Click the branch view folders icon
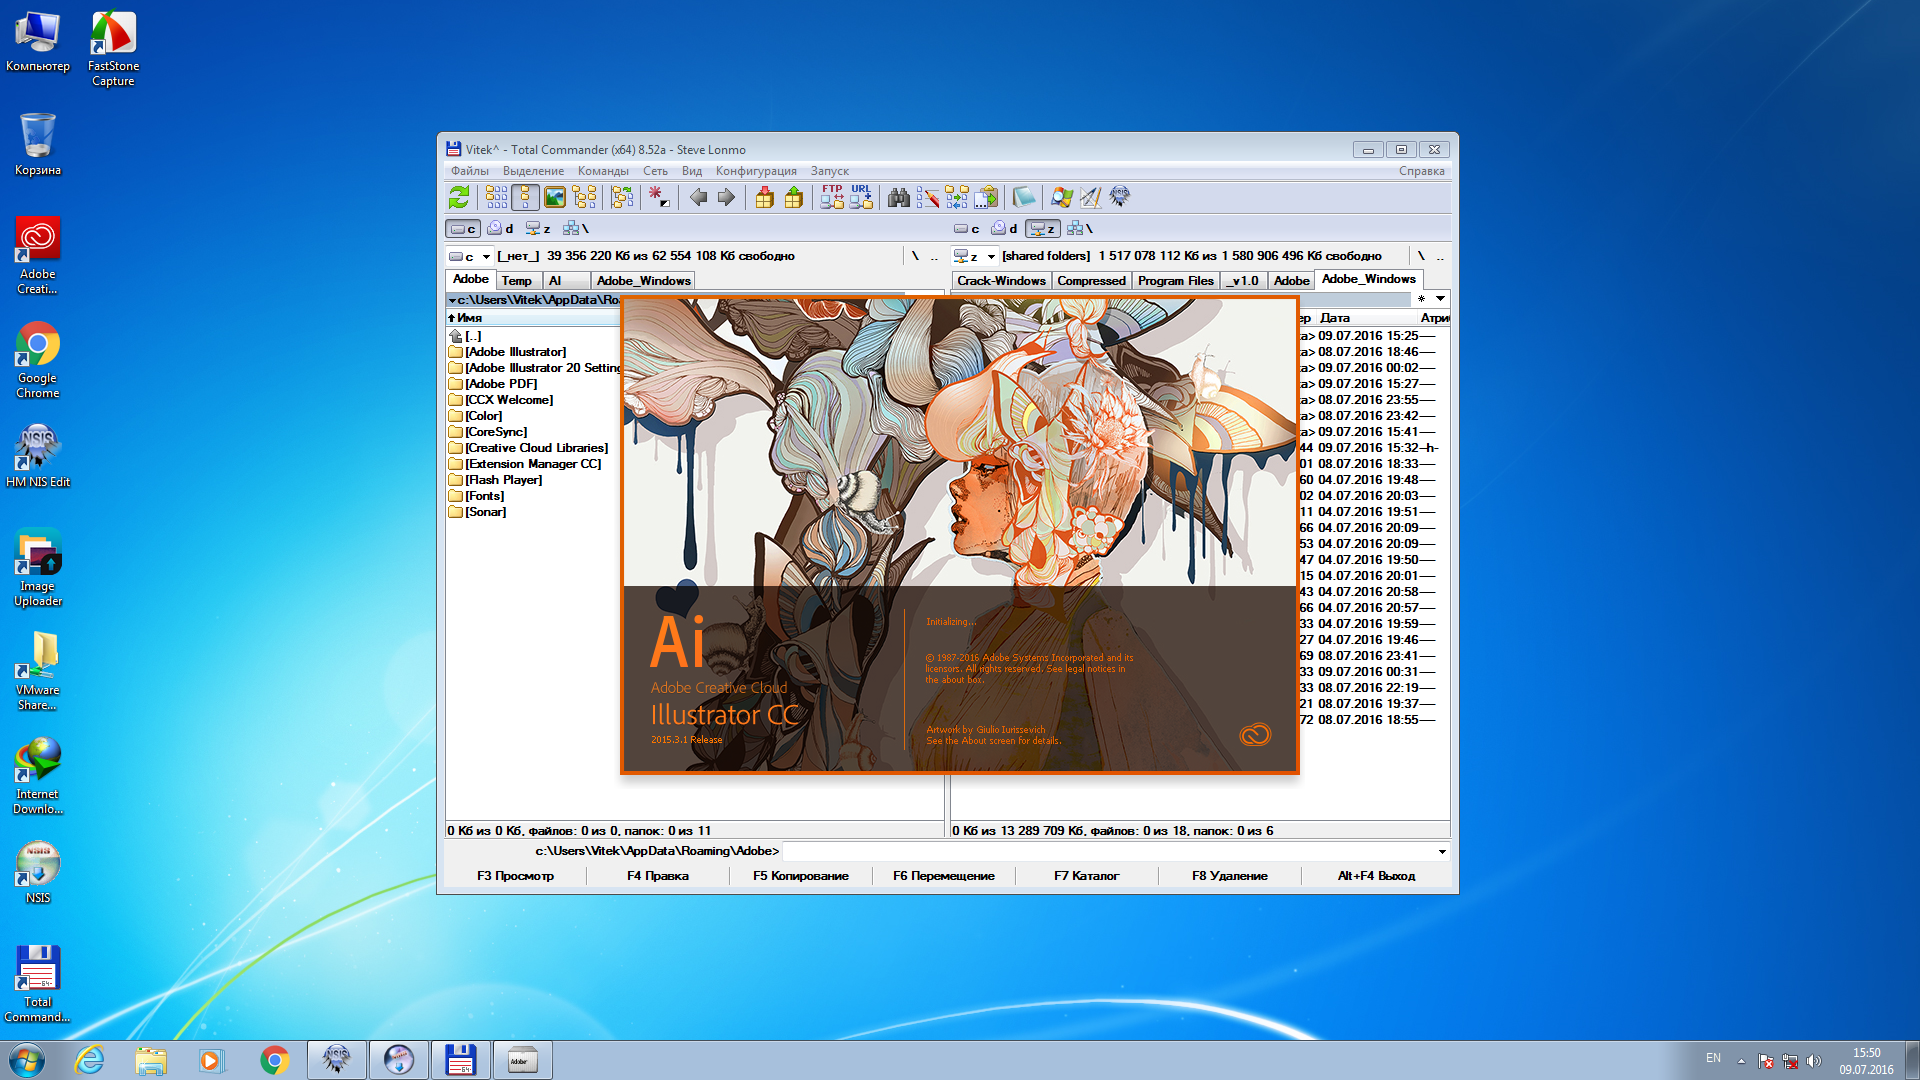This screenshot has height=1080, width=1920. (x=622, y=197)
